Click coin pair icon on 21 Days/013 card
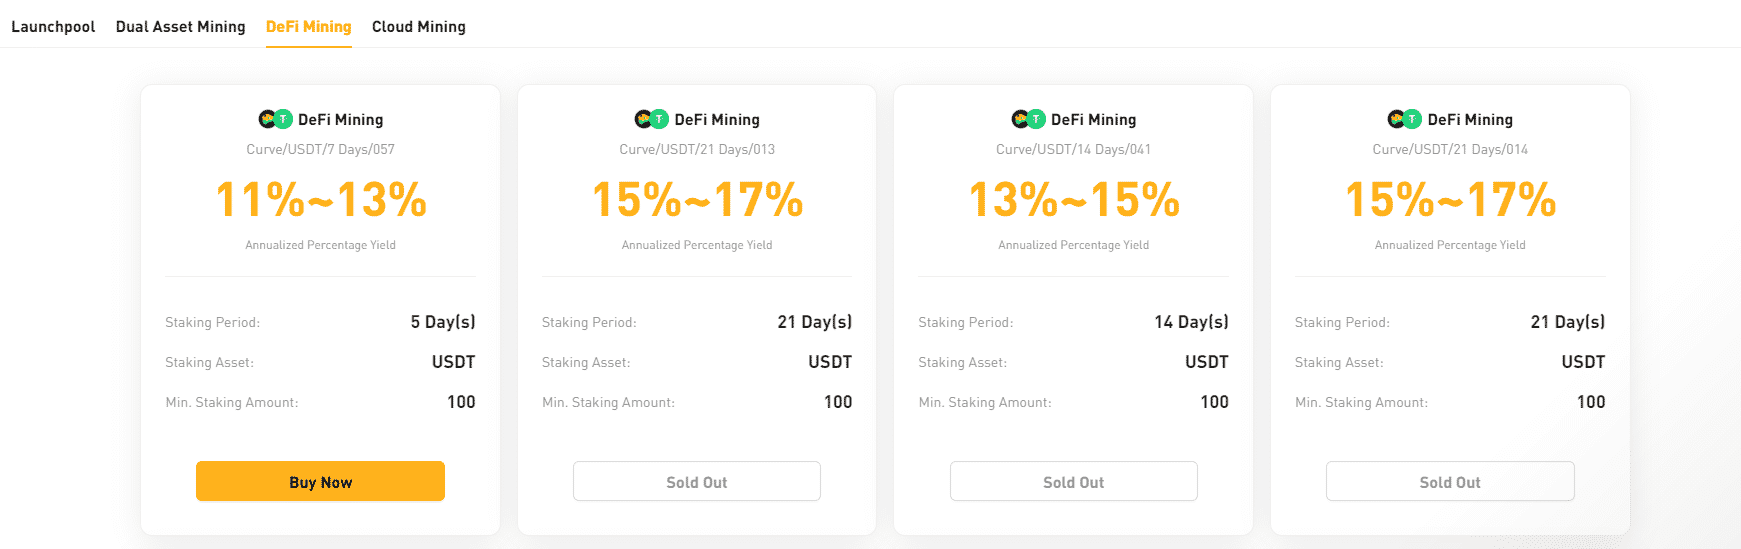 click(652, 119)
